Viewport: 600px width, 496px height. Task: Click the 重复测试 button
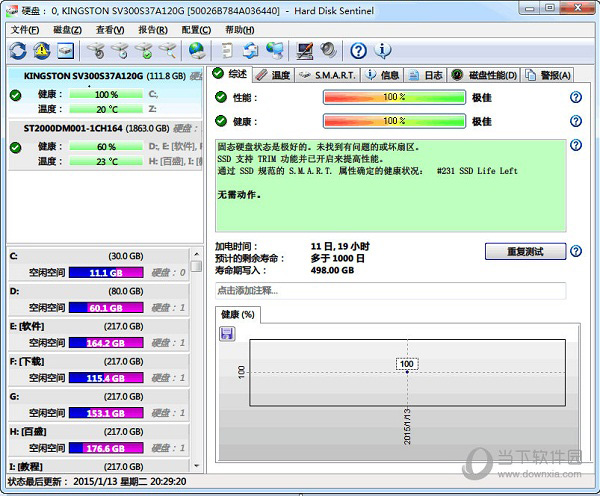[525, 251]
